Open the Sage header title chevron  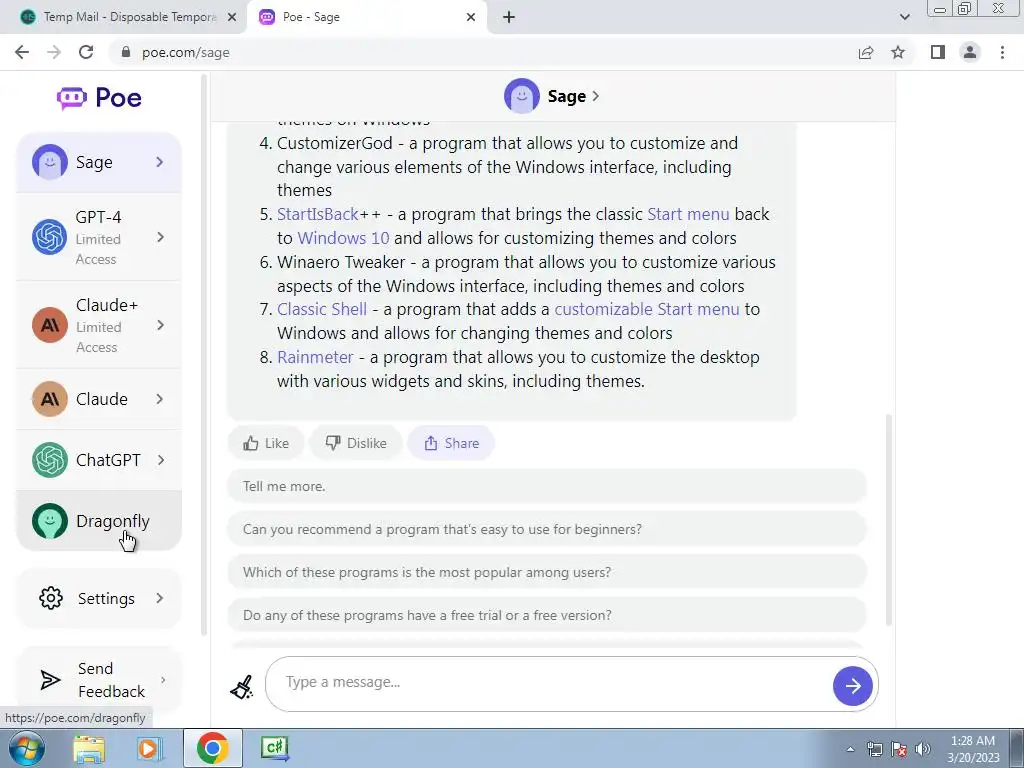(x=595, y=96)
